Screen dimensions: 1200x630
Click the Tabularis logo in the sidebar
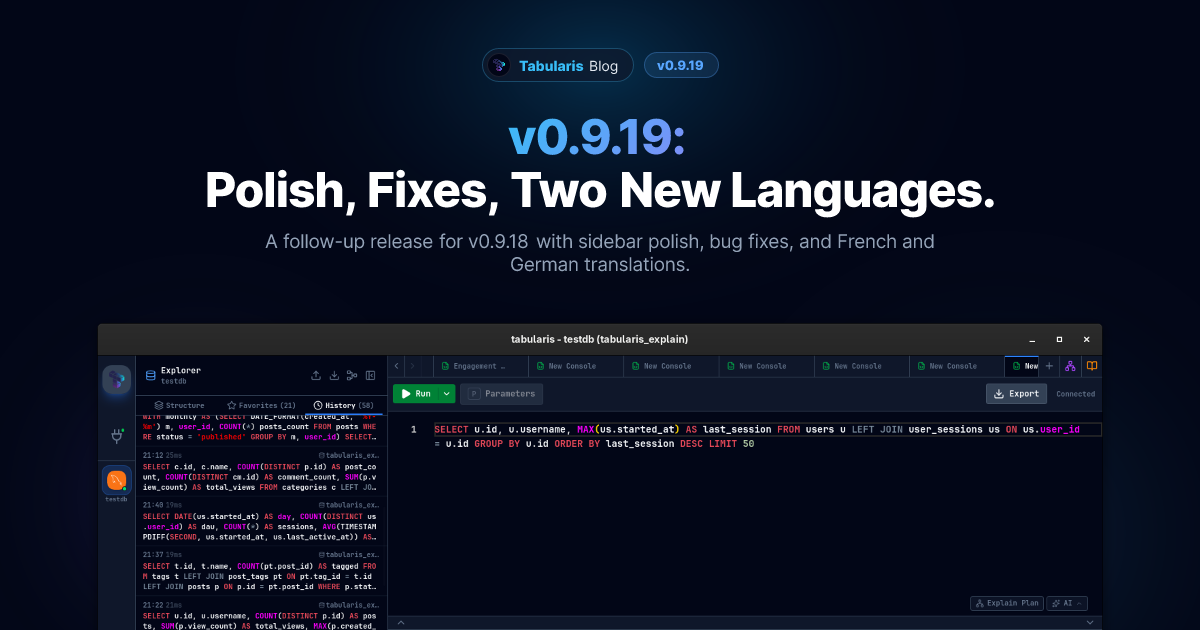115,380
